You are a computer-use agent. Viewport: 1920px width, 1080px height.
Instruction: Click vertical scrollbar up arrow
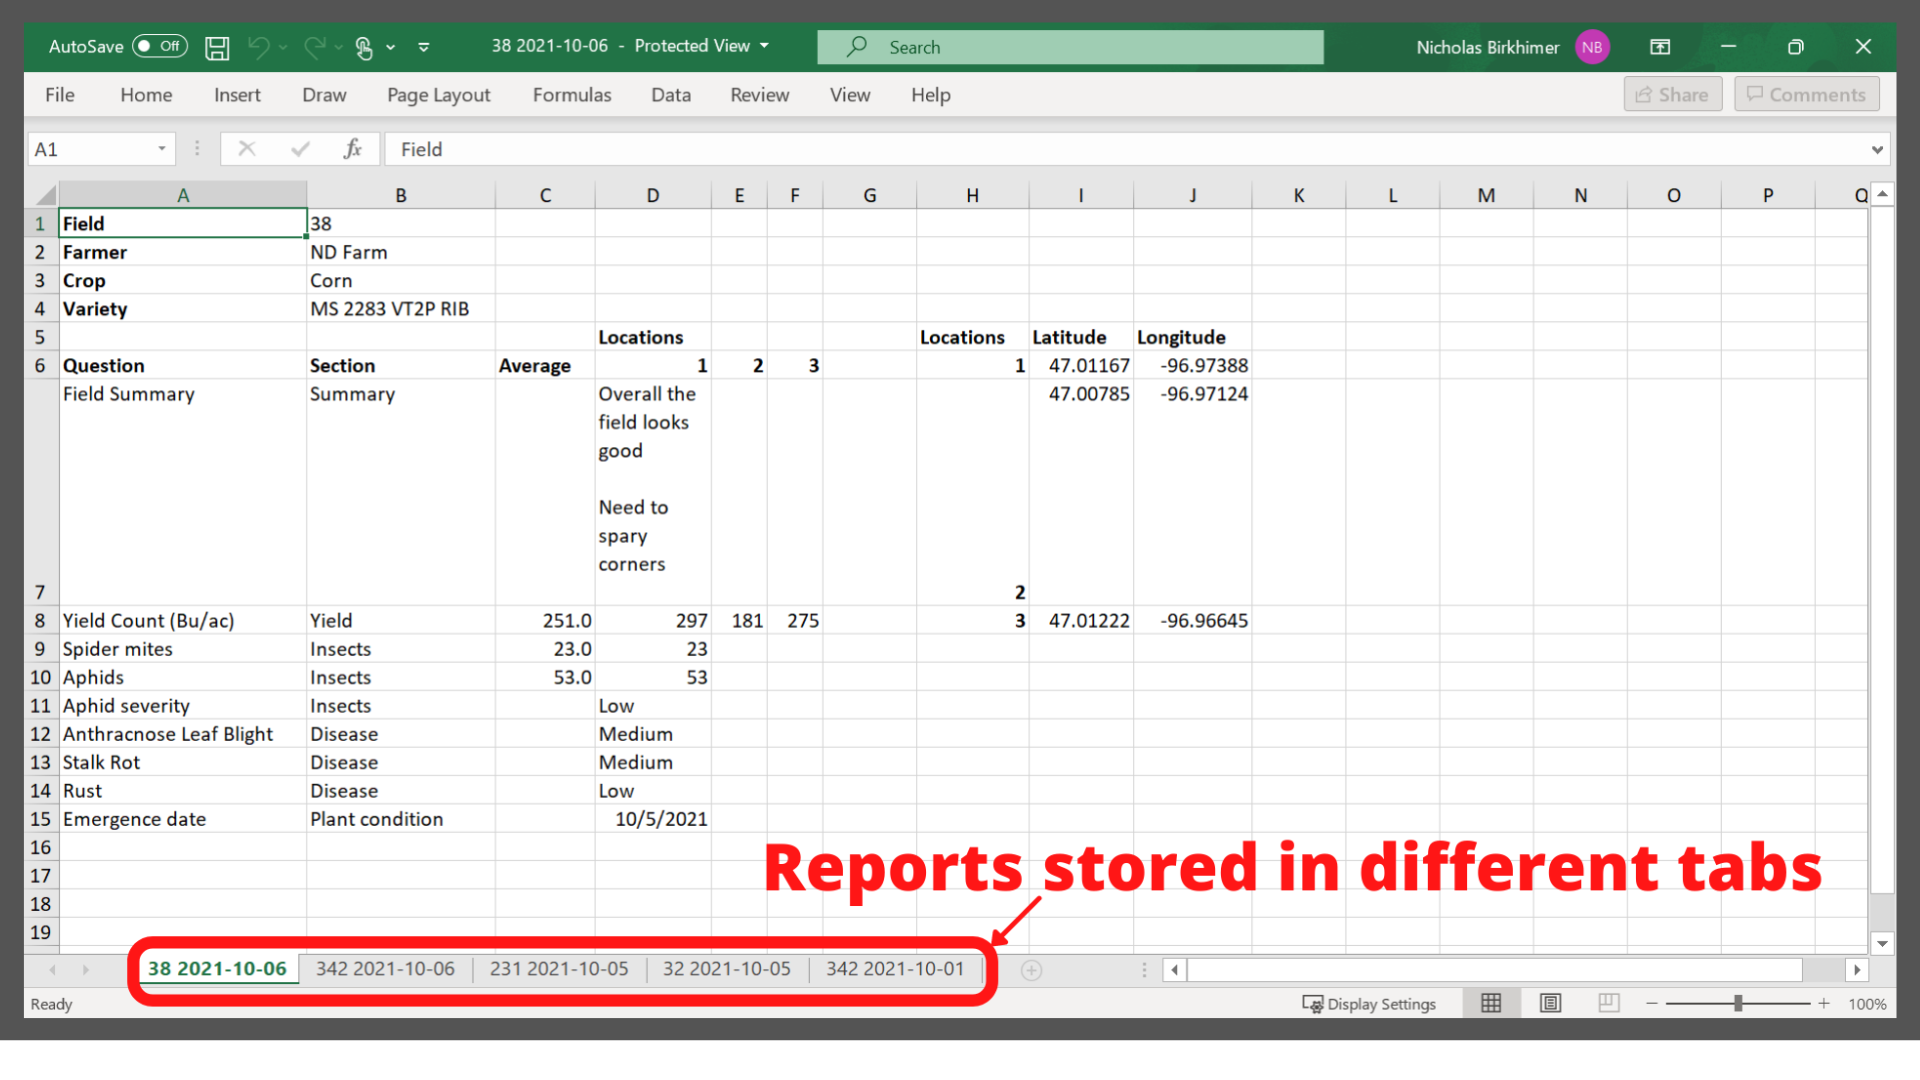tap(1882, 194)
